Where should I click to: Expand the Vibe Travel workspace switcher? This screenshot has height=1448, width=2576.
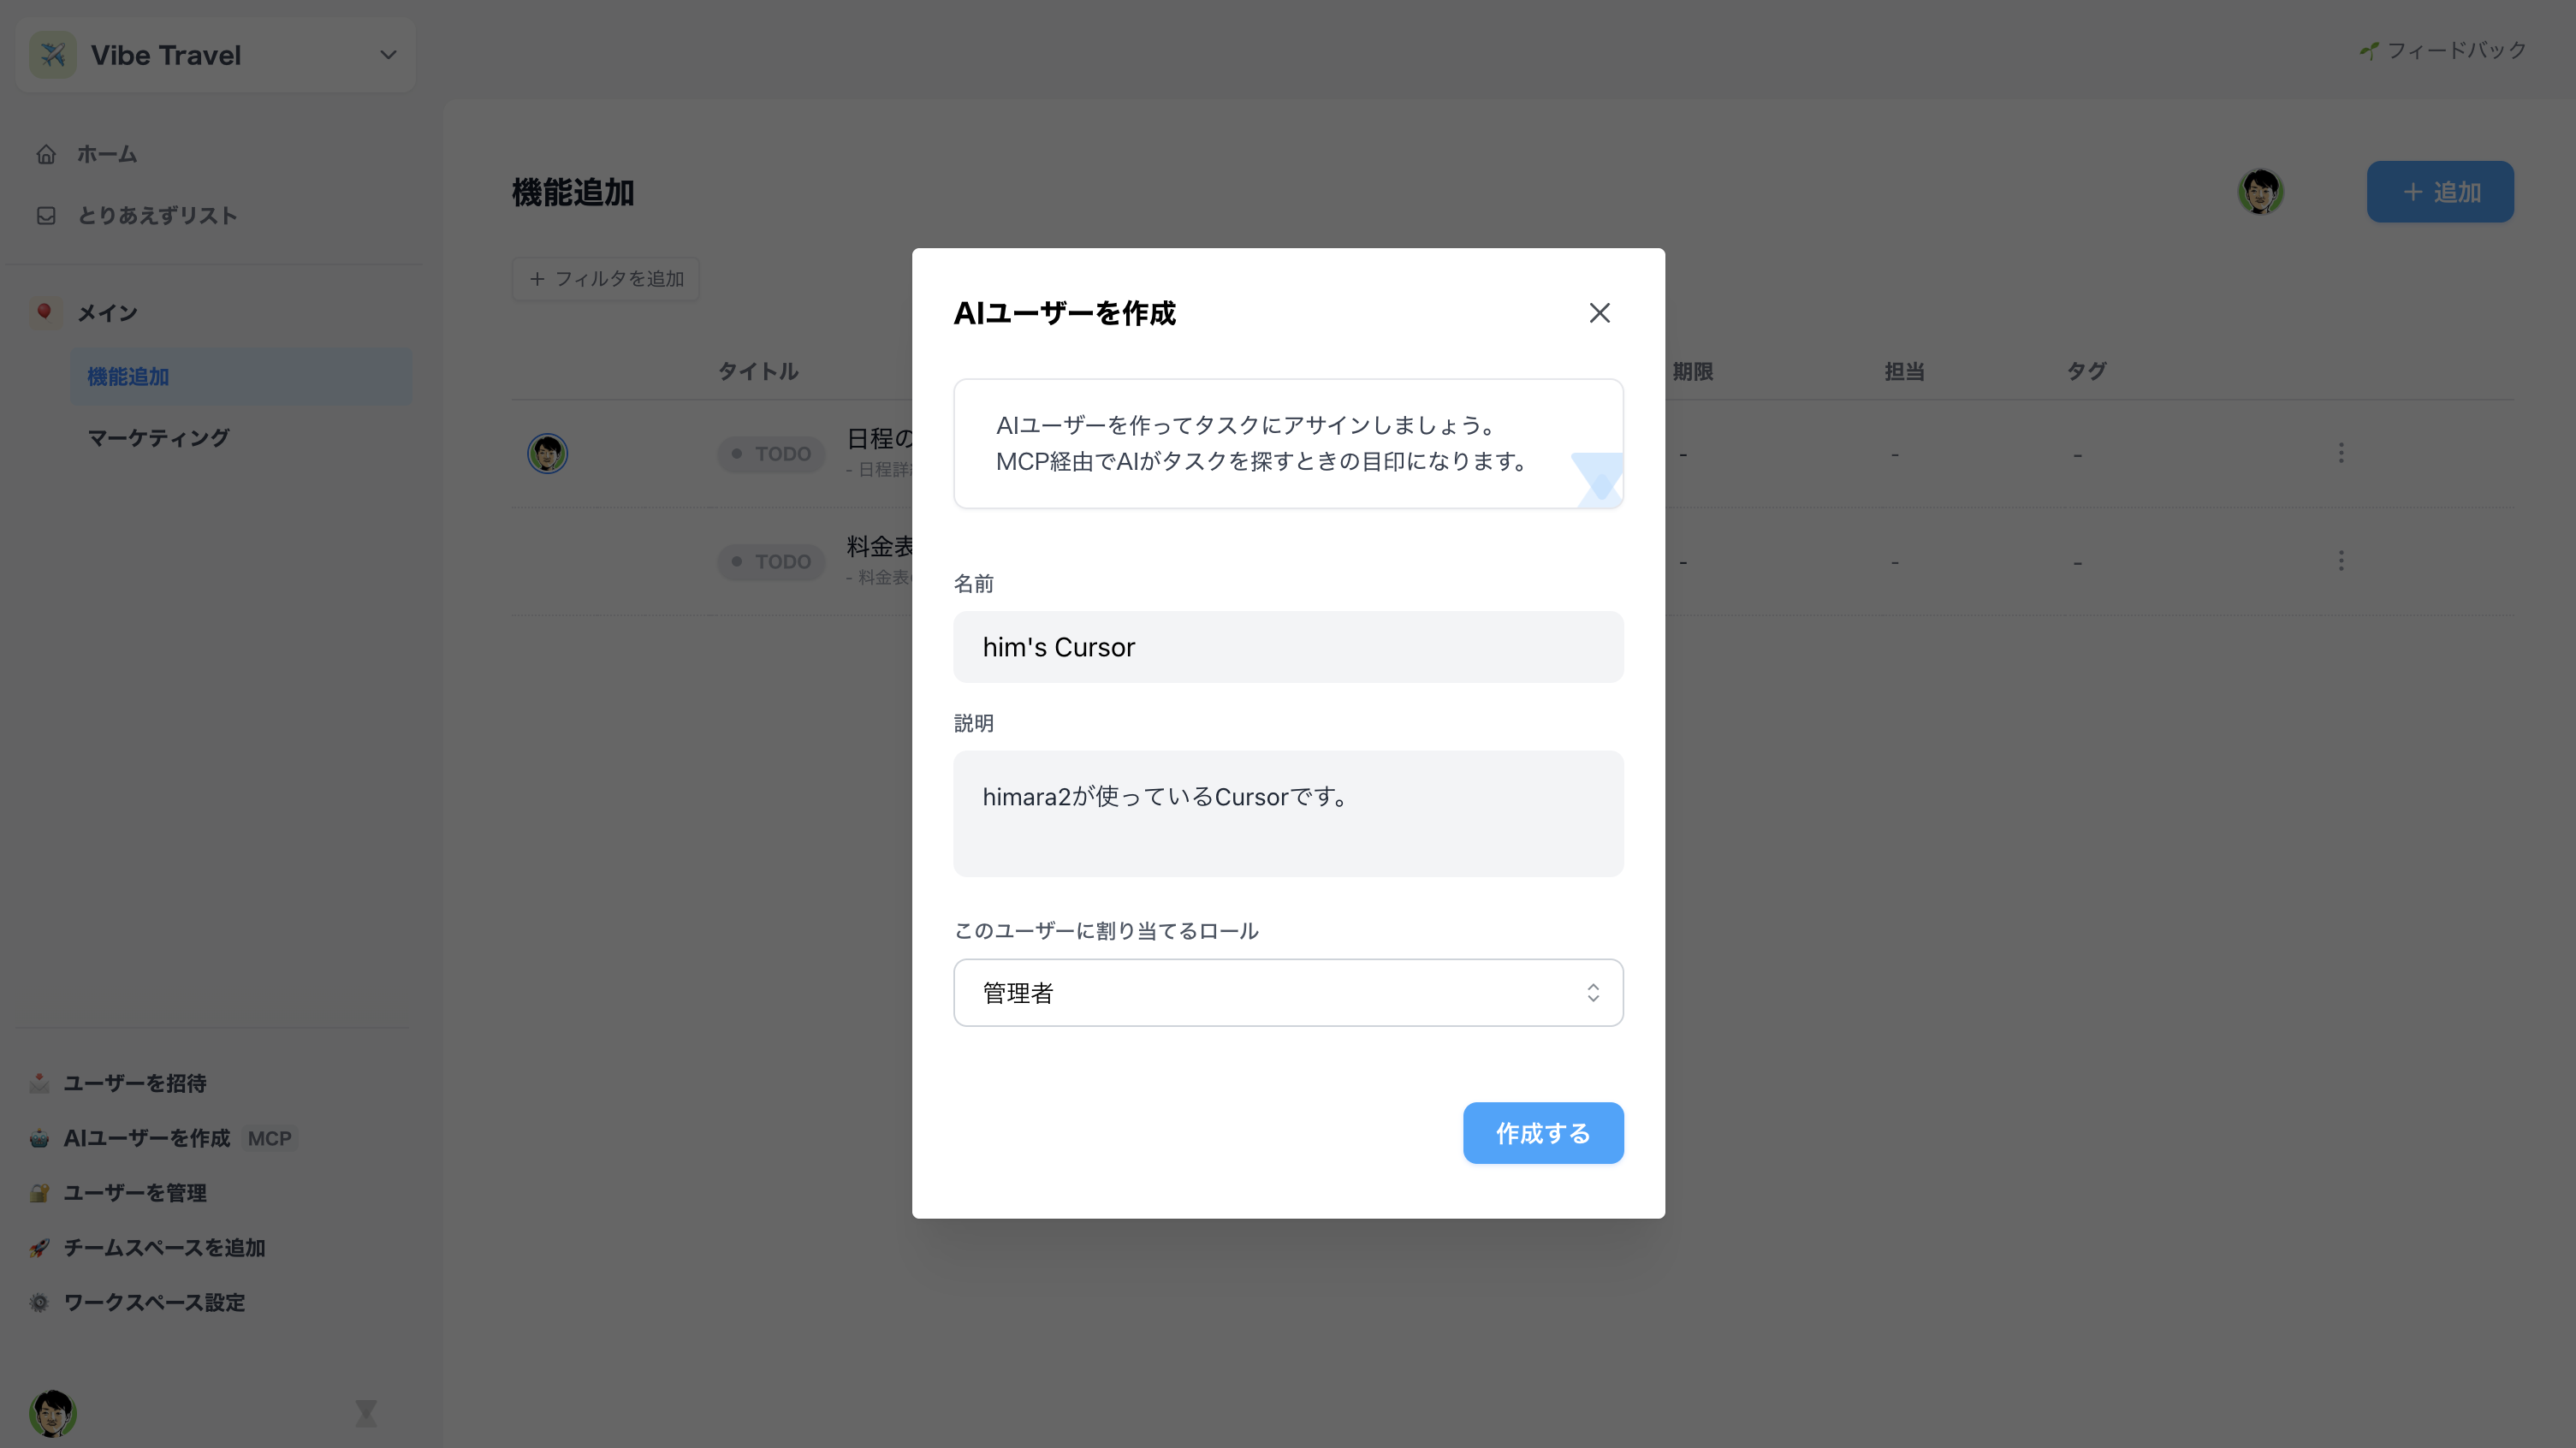388,55
